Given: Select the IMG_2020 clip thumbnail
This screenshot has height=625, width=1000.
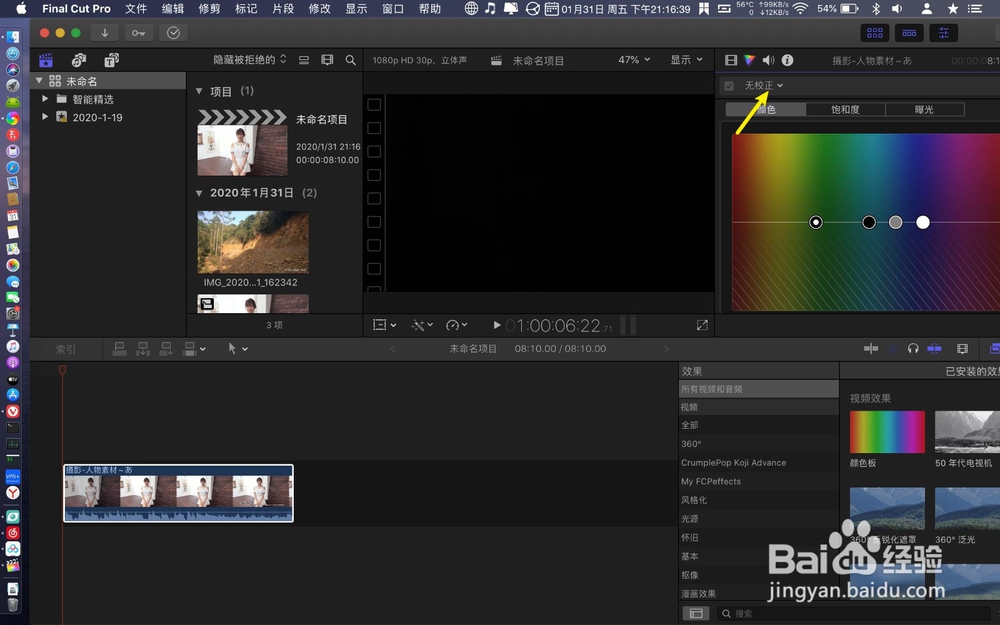Looking at the screenshot, I should [253, 242].
